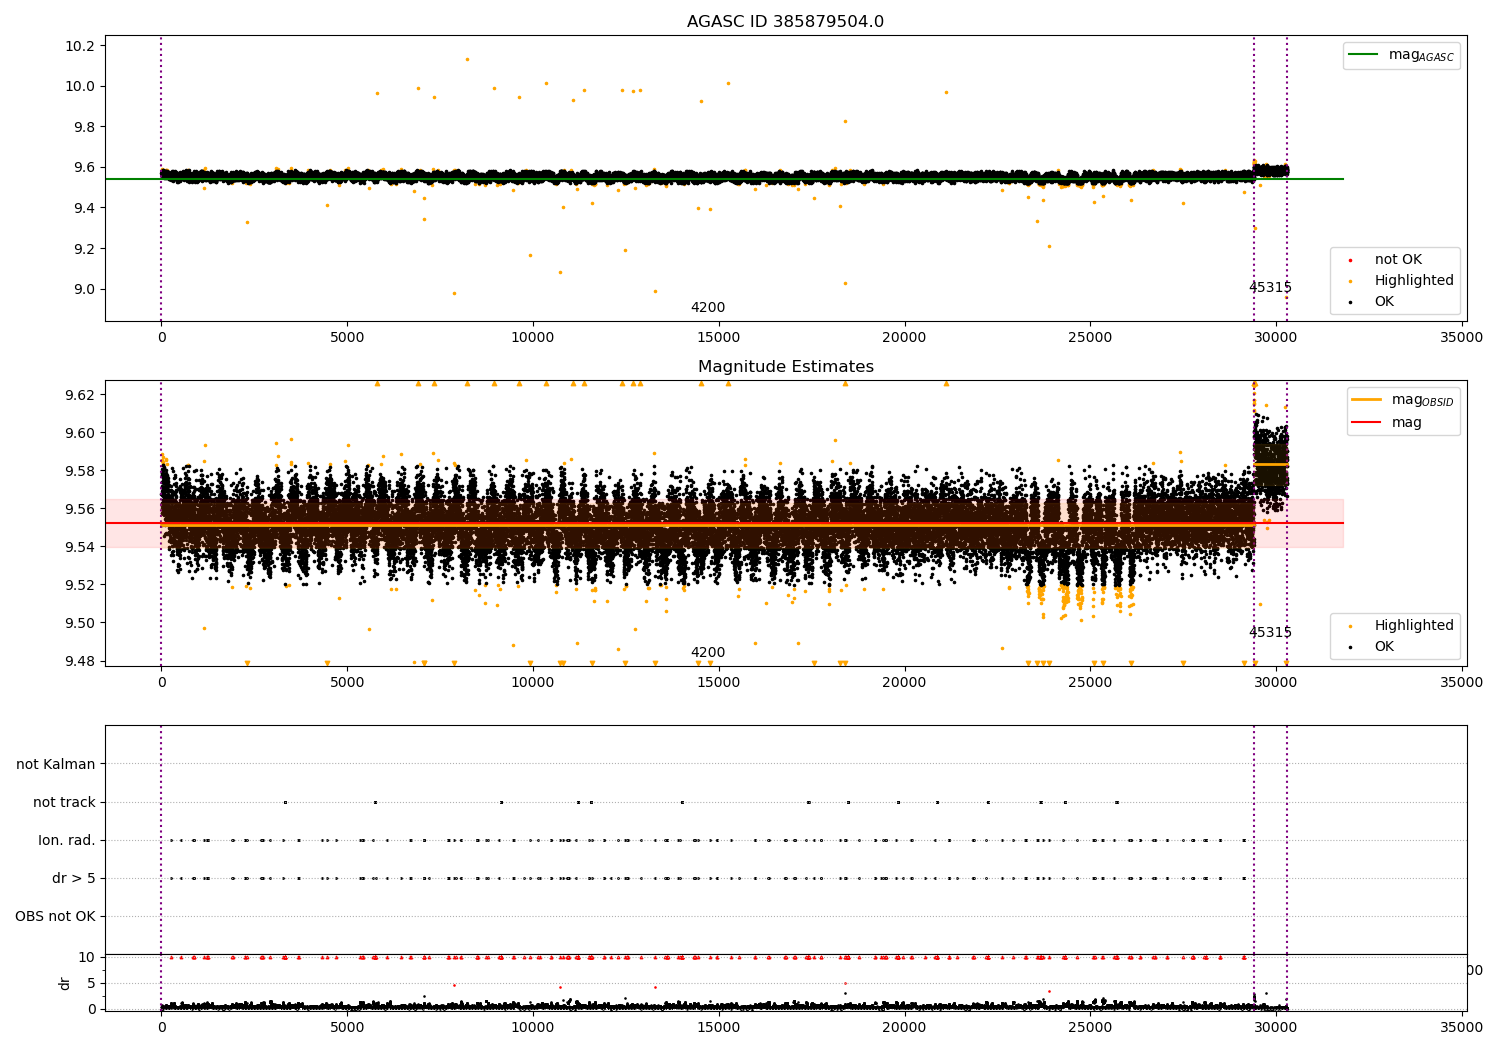
Task: Click the 10 y-axis tick of the dr panel
Action: (87, 957)
